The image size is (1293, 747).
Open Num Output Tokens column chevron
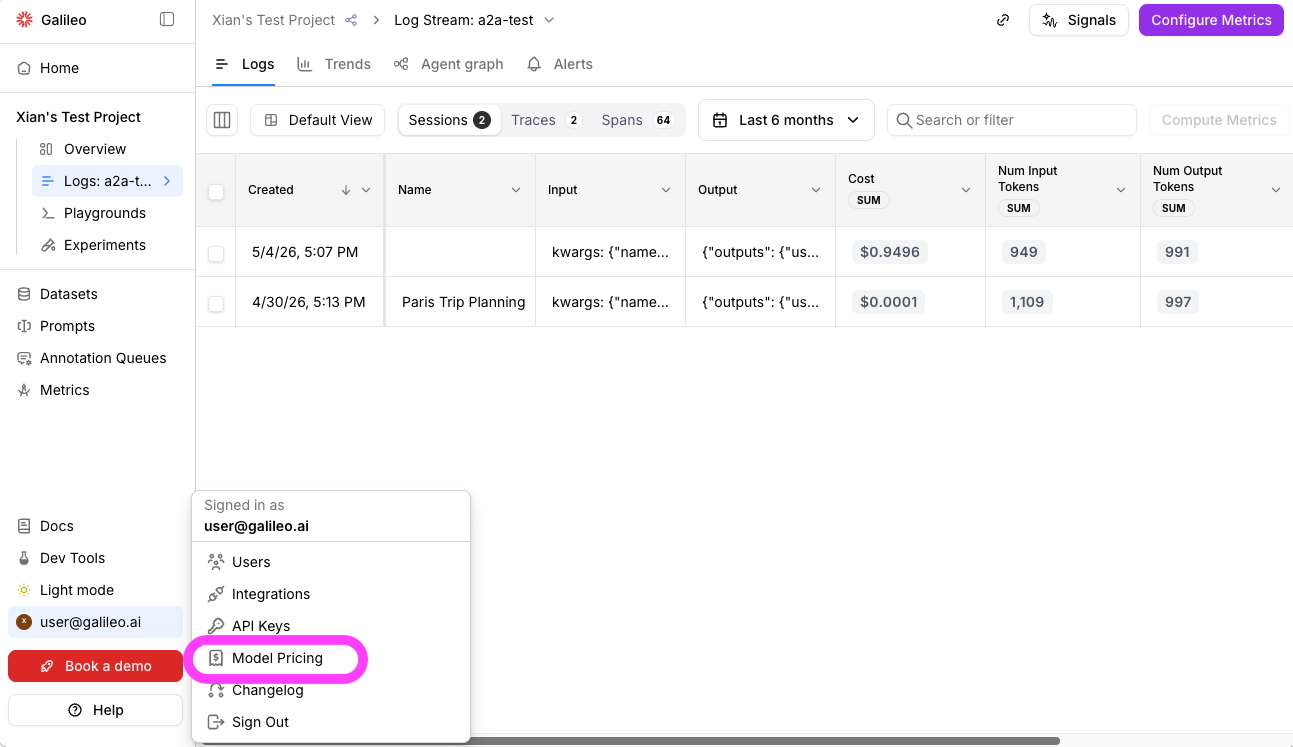click(x=1276, y=190)
